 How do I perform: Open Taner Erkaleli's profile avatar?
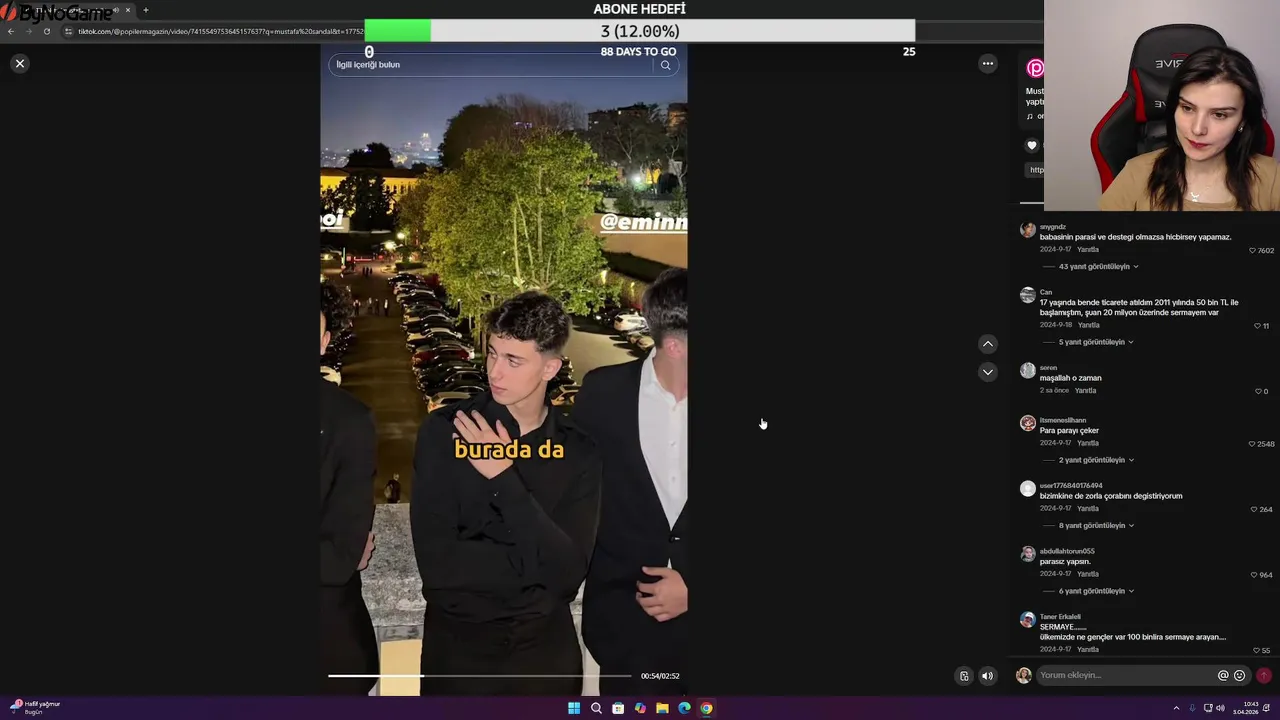1027,620
